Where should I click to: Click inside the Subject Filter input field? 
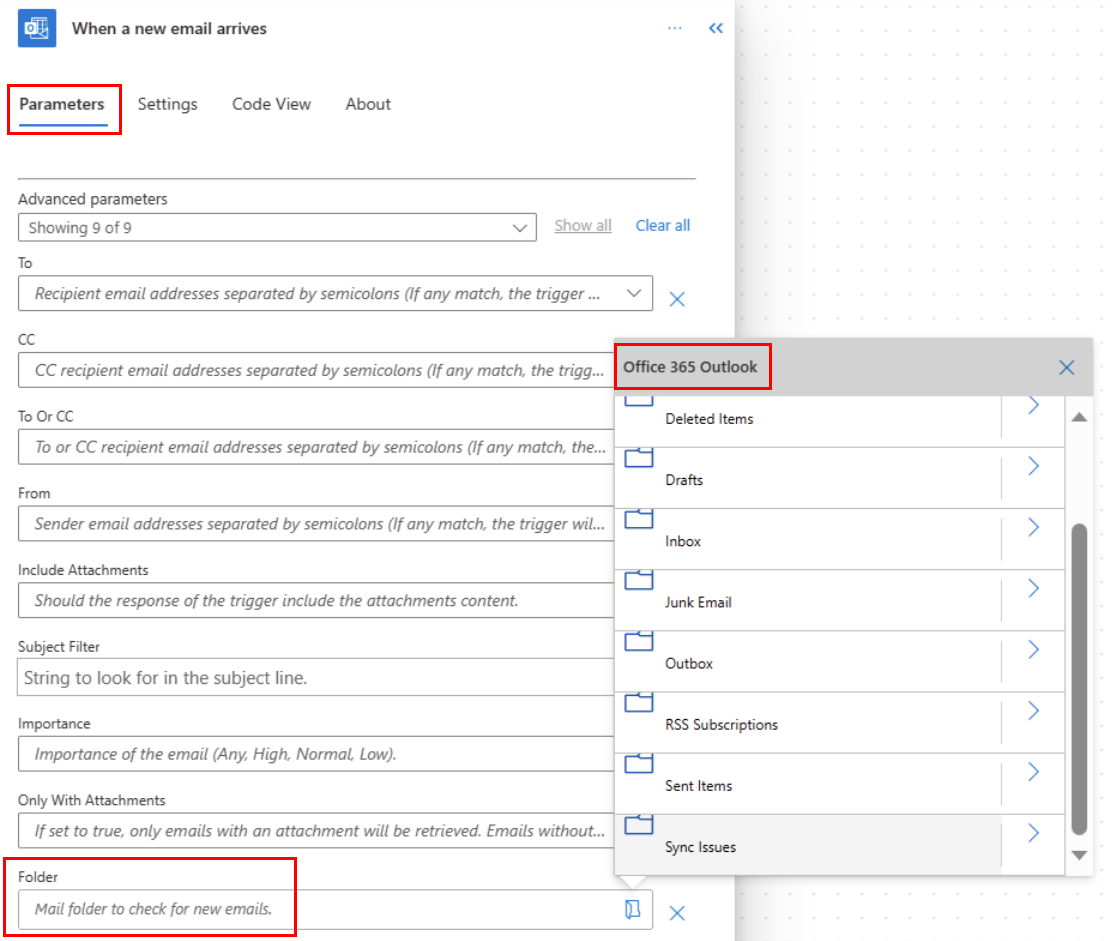[300, 677]
